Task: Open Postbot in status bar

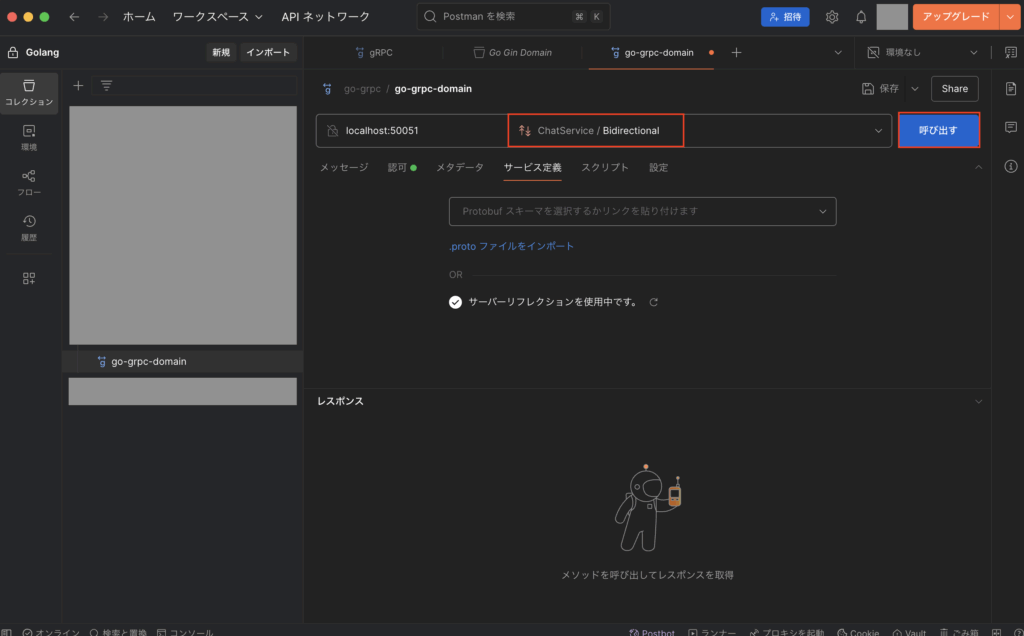Action: click(652, 631)
